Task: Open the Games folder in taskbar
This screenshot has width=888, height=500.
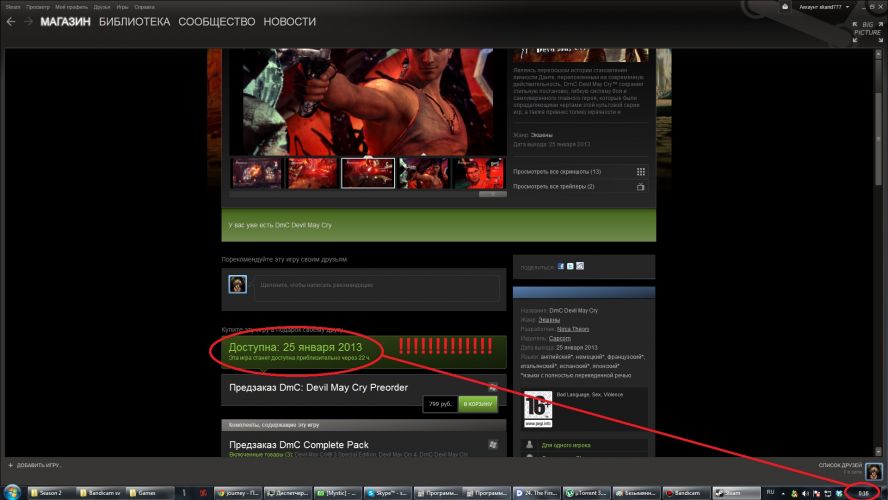Action: pyautogui.click(x=151, y=493)
